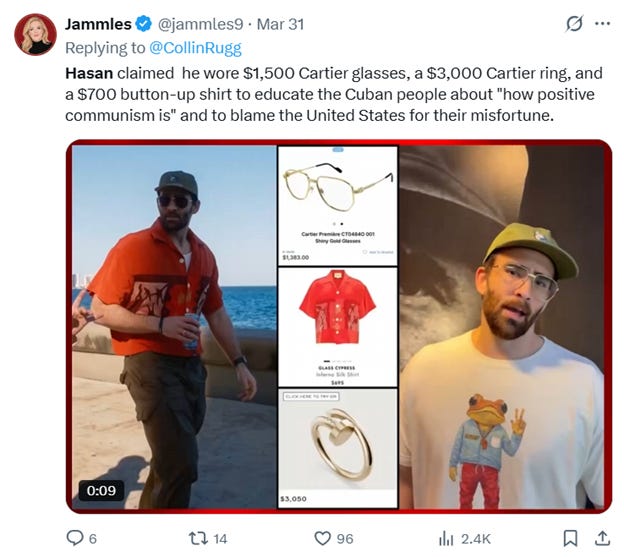The image size is (624, 557).
Task: Open Jammles profile avatar picture
Action: pyautogui.click(x=35, y=35)
